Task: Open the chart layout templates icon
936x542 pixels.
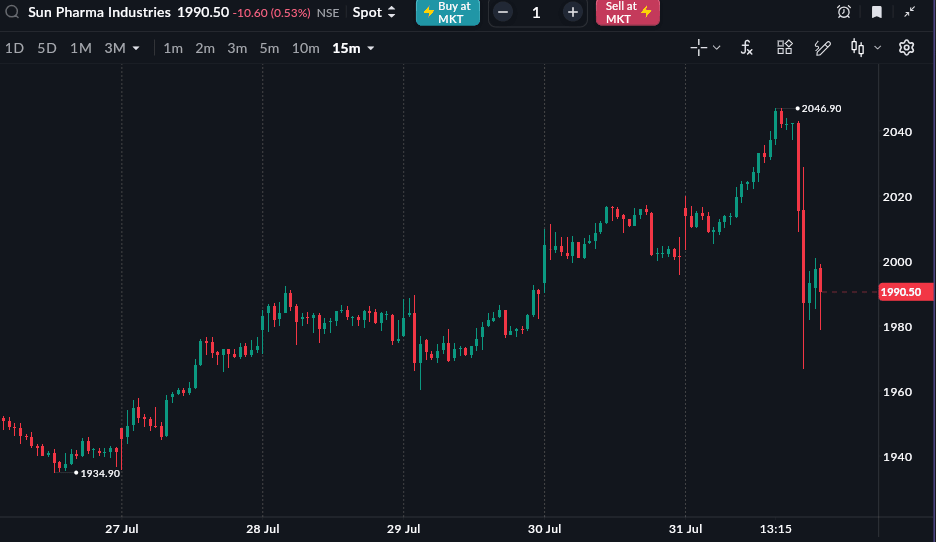Action: pos(784,48)
